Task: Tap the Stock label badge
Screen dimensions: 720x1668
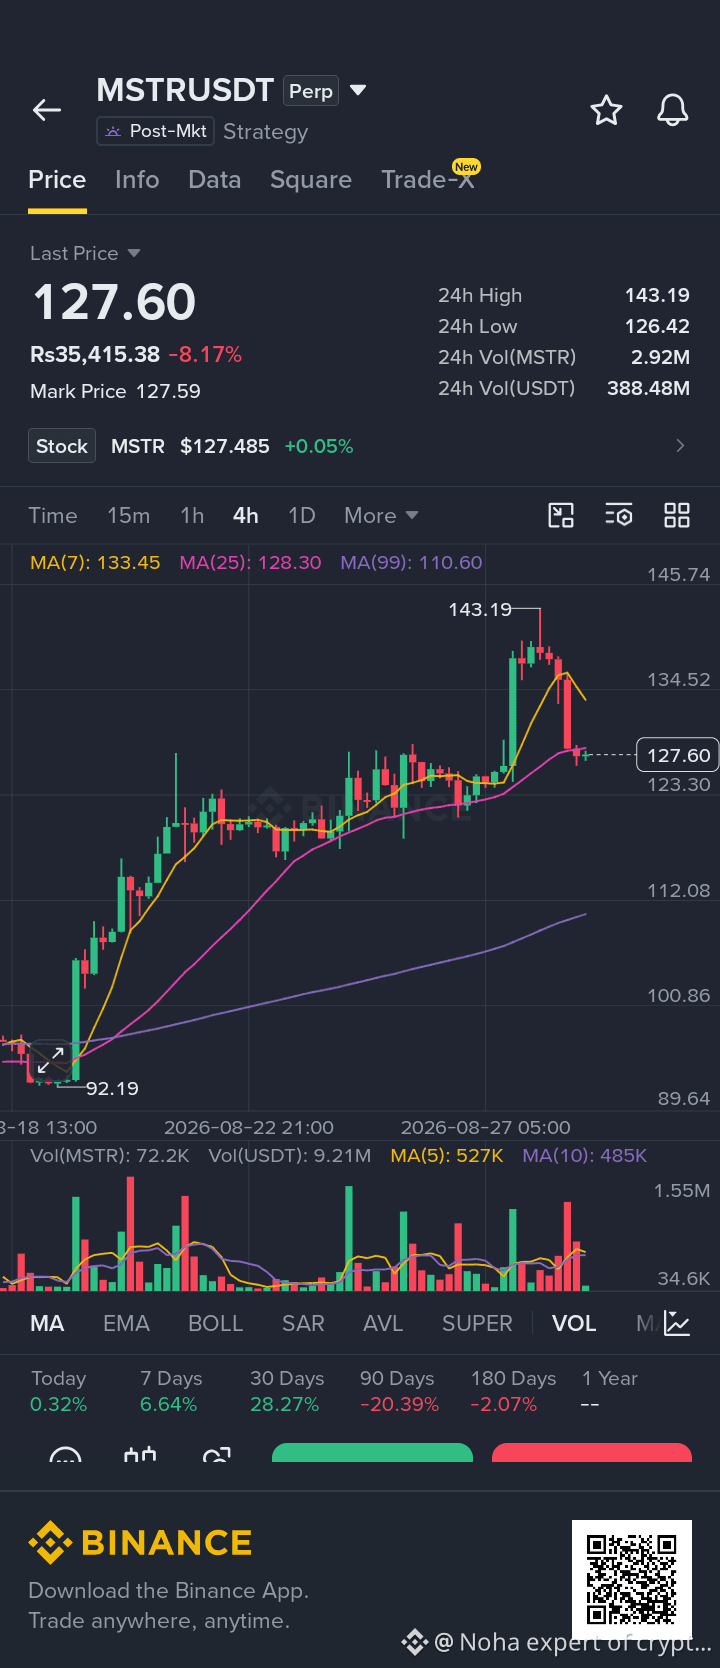Action: coord(62,446)
